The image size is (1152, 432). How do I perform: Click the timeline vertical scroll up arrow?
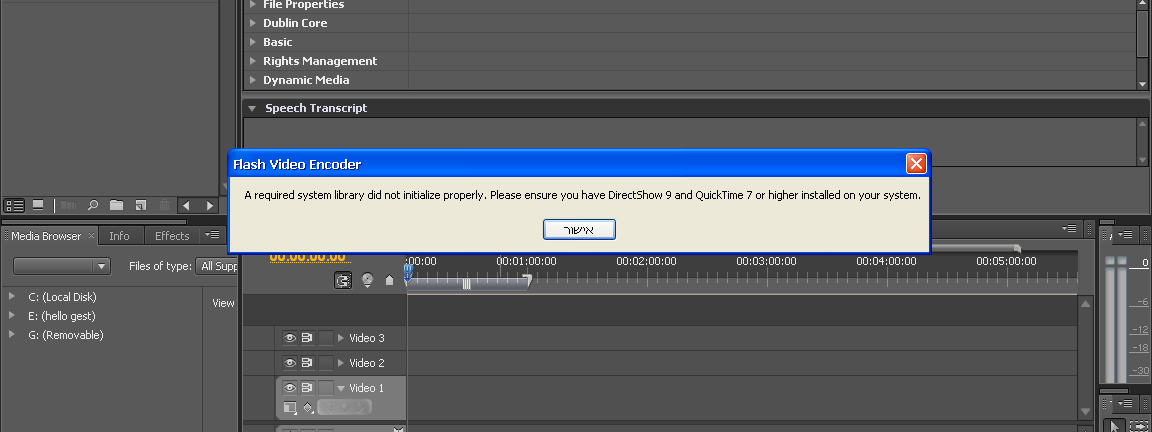click(x=1086, y=303)
